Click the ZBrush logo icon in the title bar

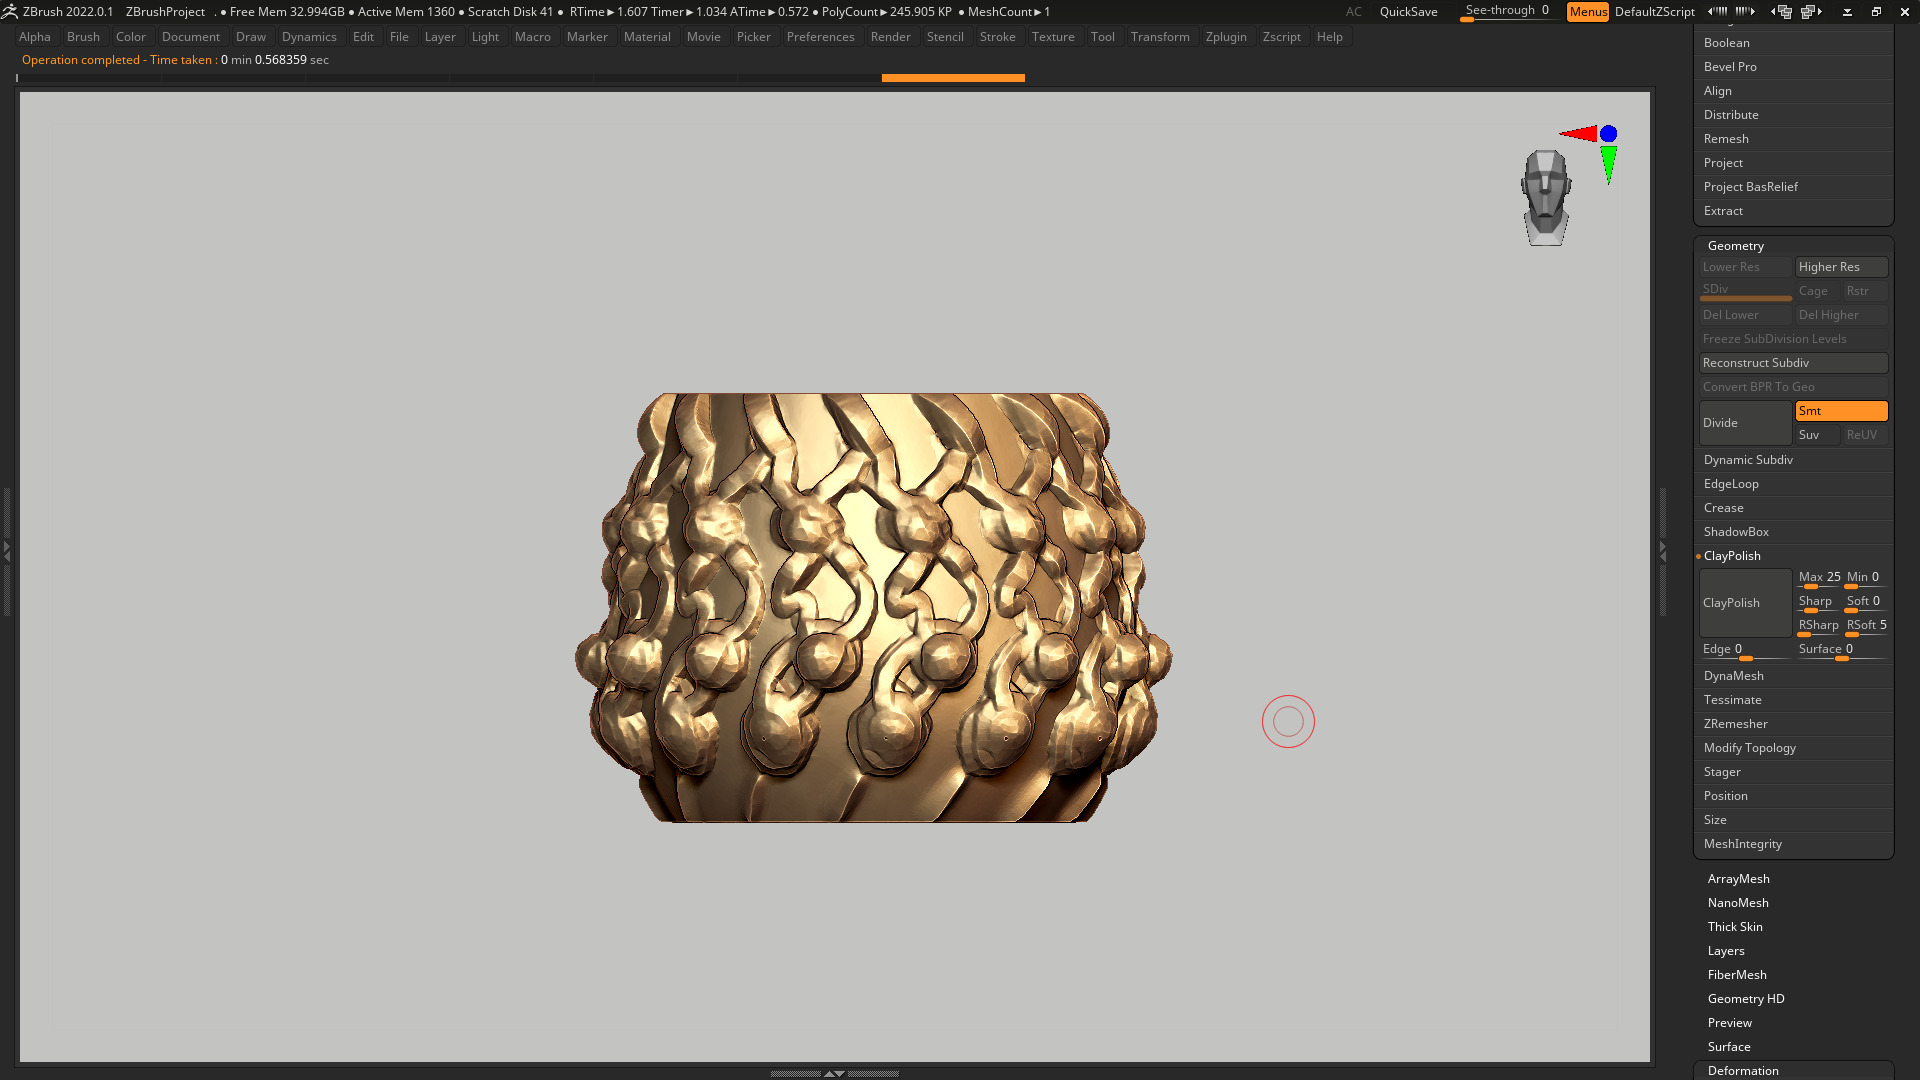click(x=10, y=12)
